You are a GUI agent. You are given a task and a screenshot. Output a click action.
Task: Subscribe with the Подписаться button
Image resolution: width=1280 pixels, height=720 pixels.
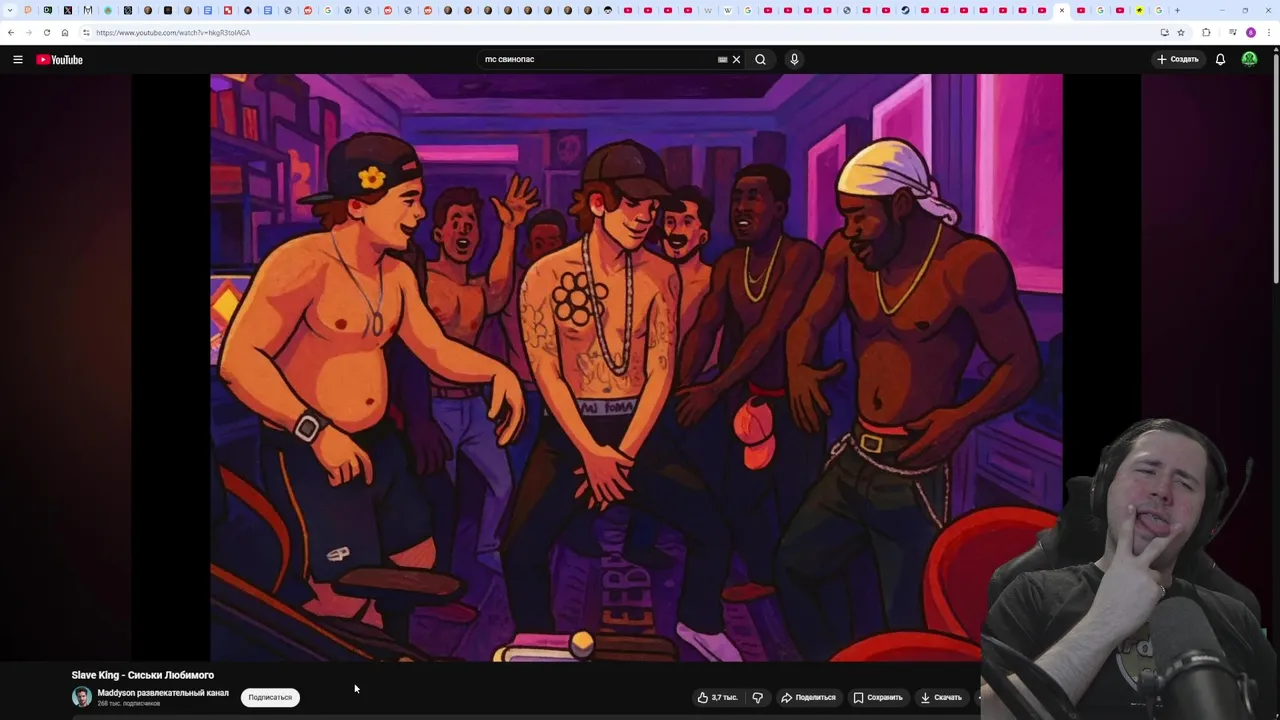[270, 697]
